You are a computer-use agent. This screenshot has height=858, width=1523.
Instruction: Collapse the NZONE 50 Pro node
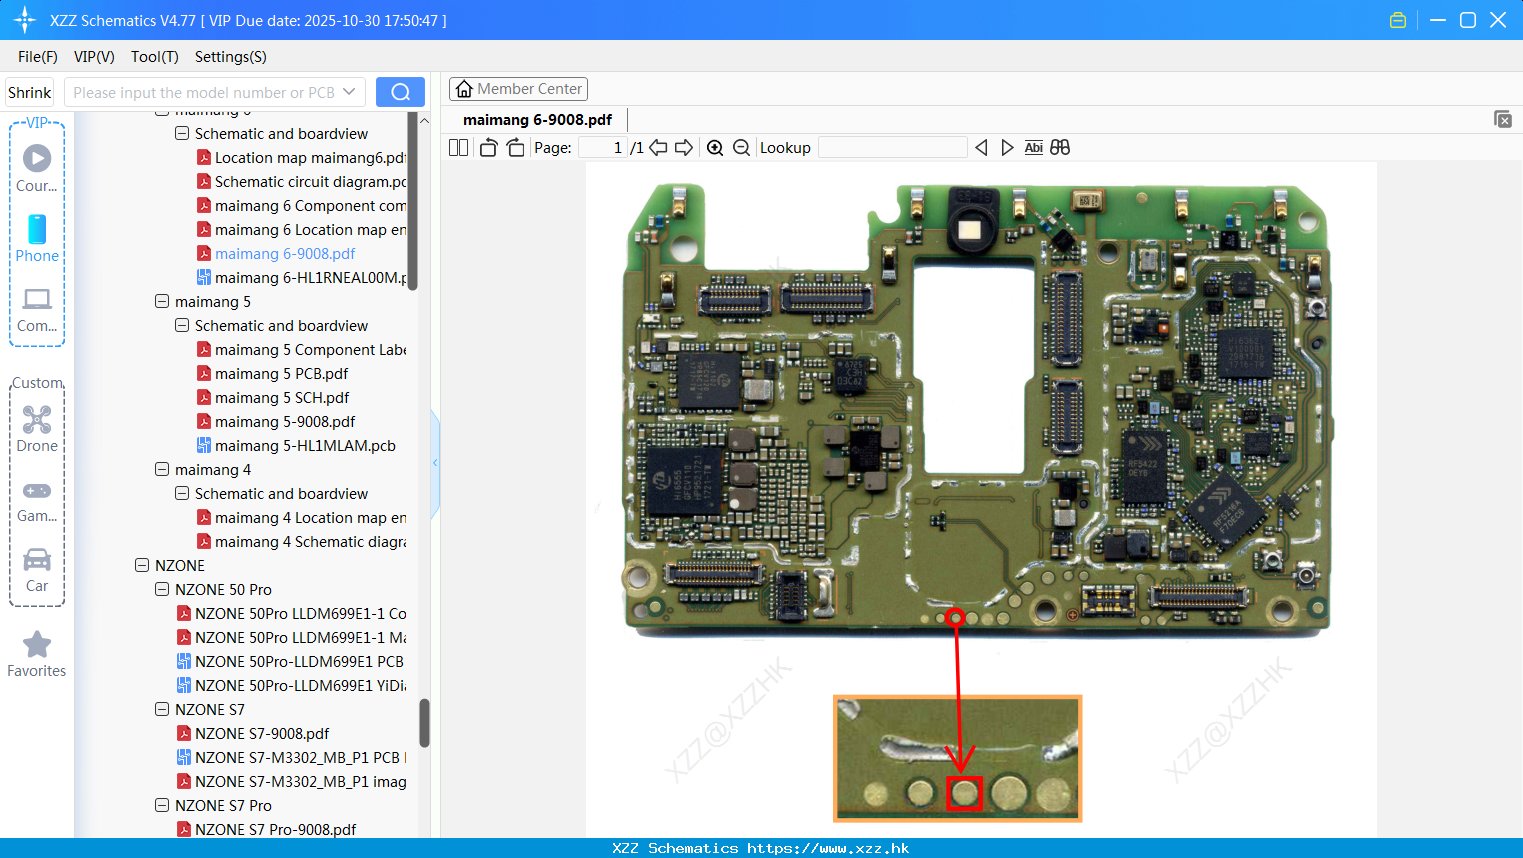click(x=162, y=589)
